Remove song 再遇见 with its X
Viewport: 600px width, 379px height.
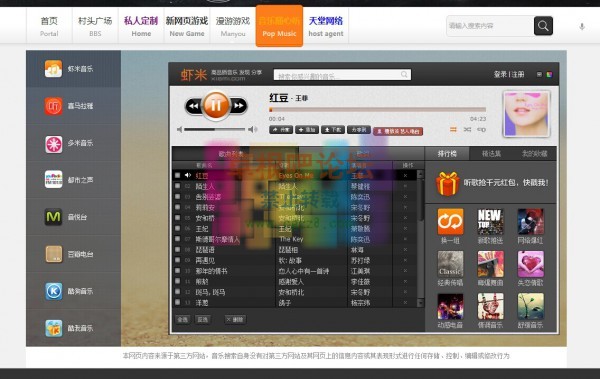click(405, 260)
